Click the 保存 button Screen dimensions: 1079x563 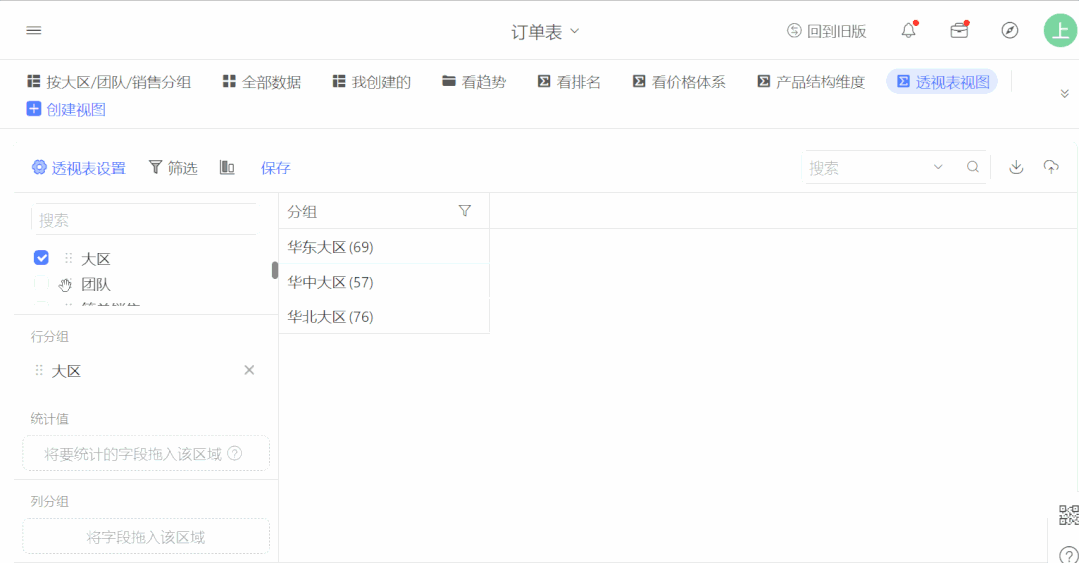click(x=275, y=168)
